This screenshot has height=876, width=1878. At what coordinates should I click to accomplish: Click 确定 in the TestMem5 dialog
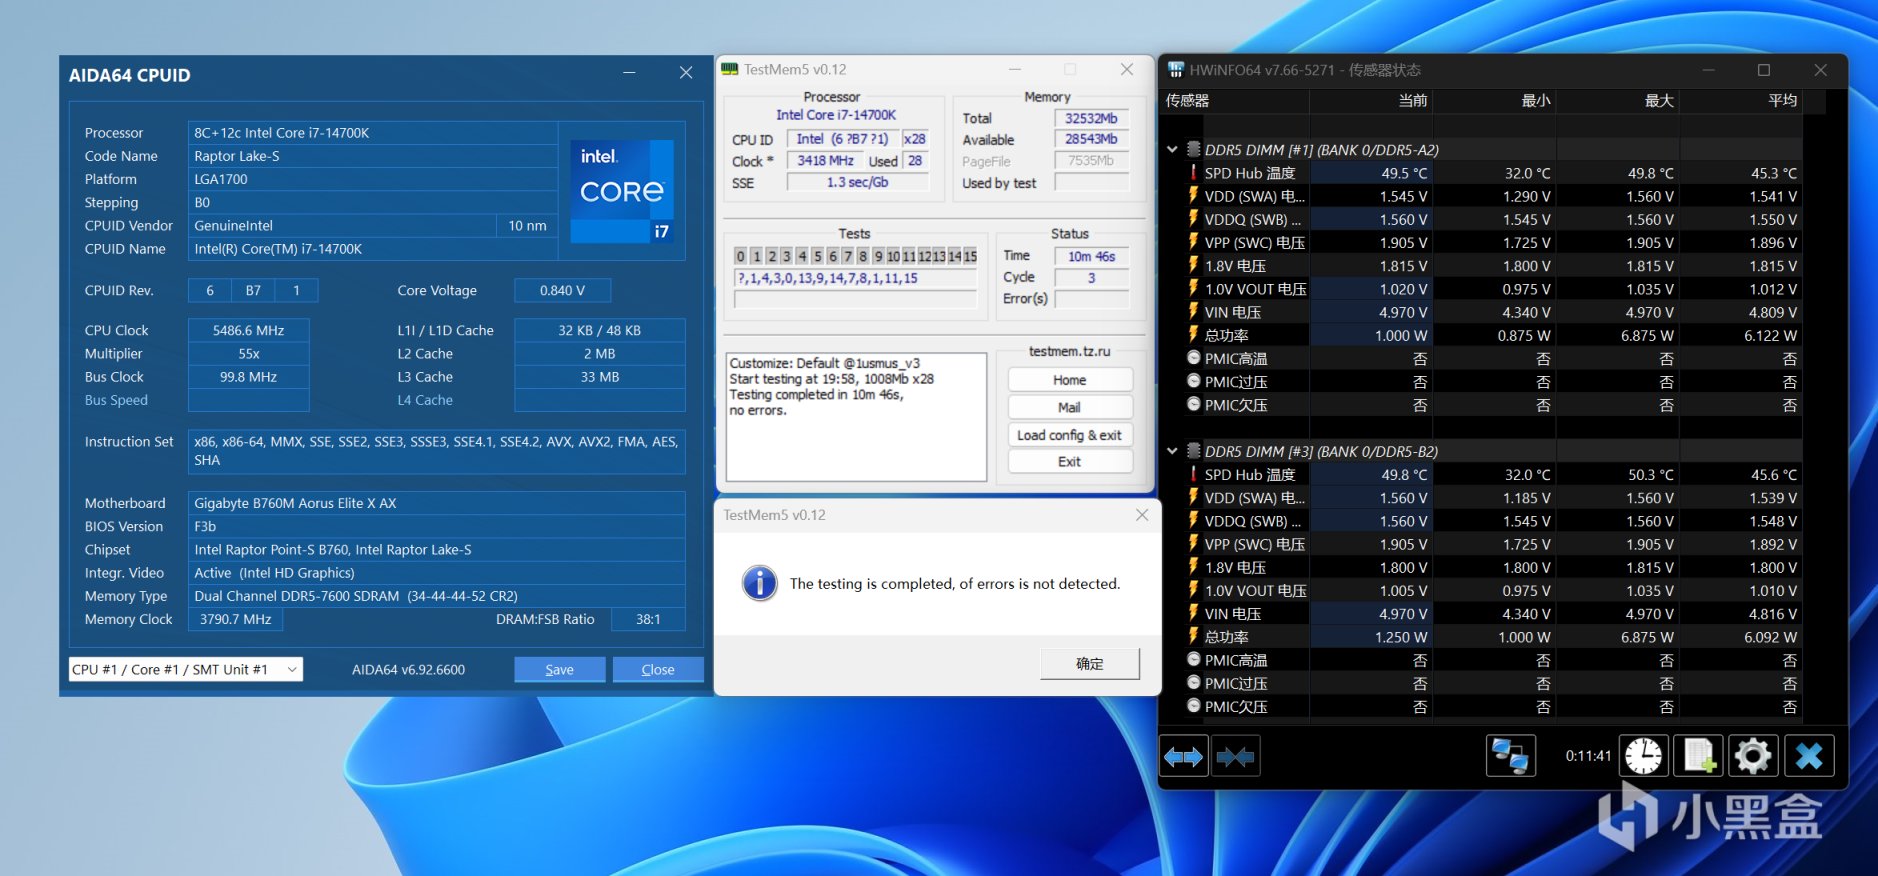click(1089, 664)
